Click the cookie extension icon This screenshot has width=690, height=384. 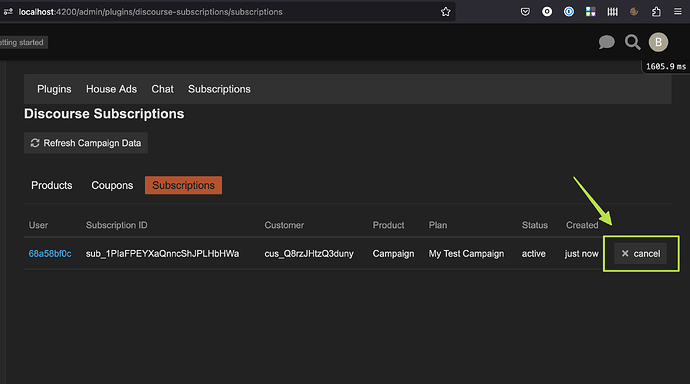click(634, 12)
